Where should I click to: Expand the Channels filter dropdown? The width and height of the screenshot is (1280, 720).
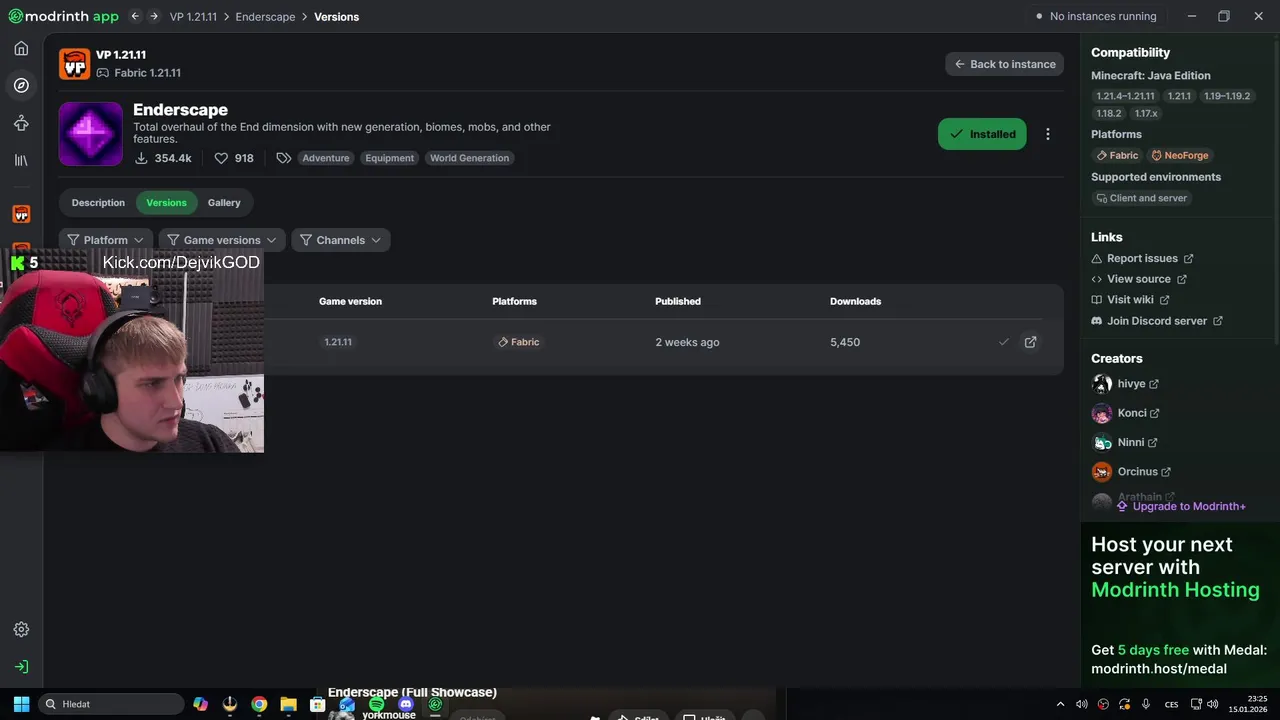point(341,240)
